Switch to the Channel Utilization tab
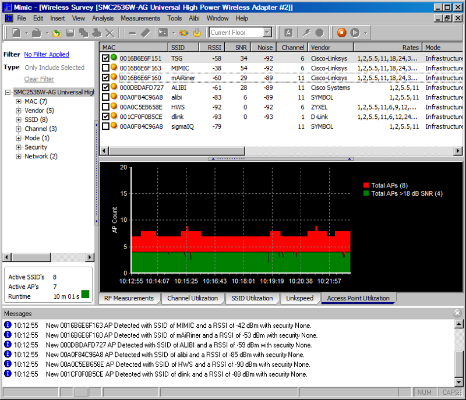This screenshot has width=466, height=400. coord(193,298)
